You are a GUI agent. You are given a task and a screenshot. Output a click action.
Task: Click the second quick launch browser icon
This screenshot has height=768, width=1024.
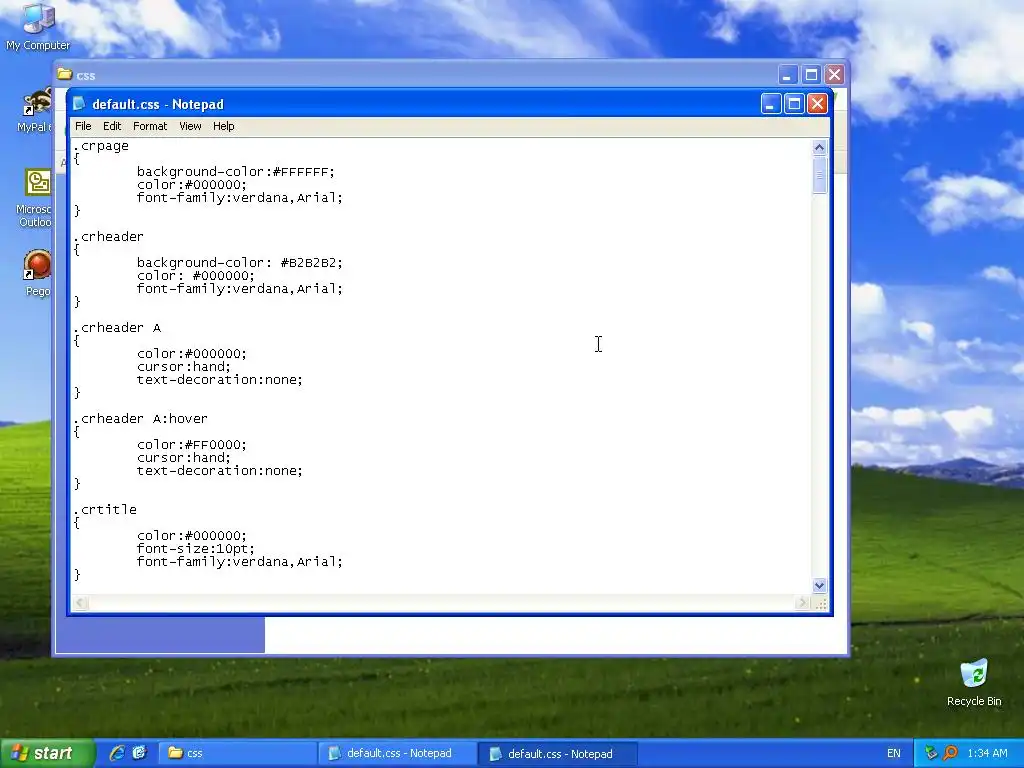[139, 753]
